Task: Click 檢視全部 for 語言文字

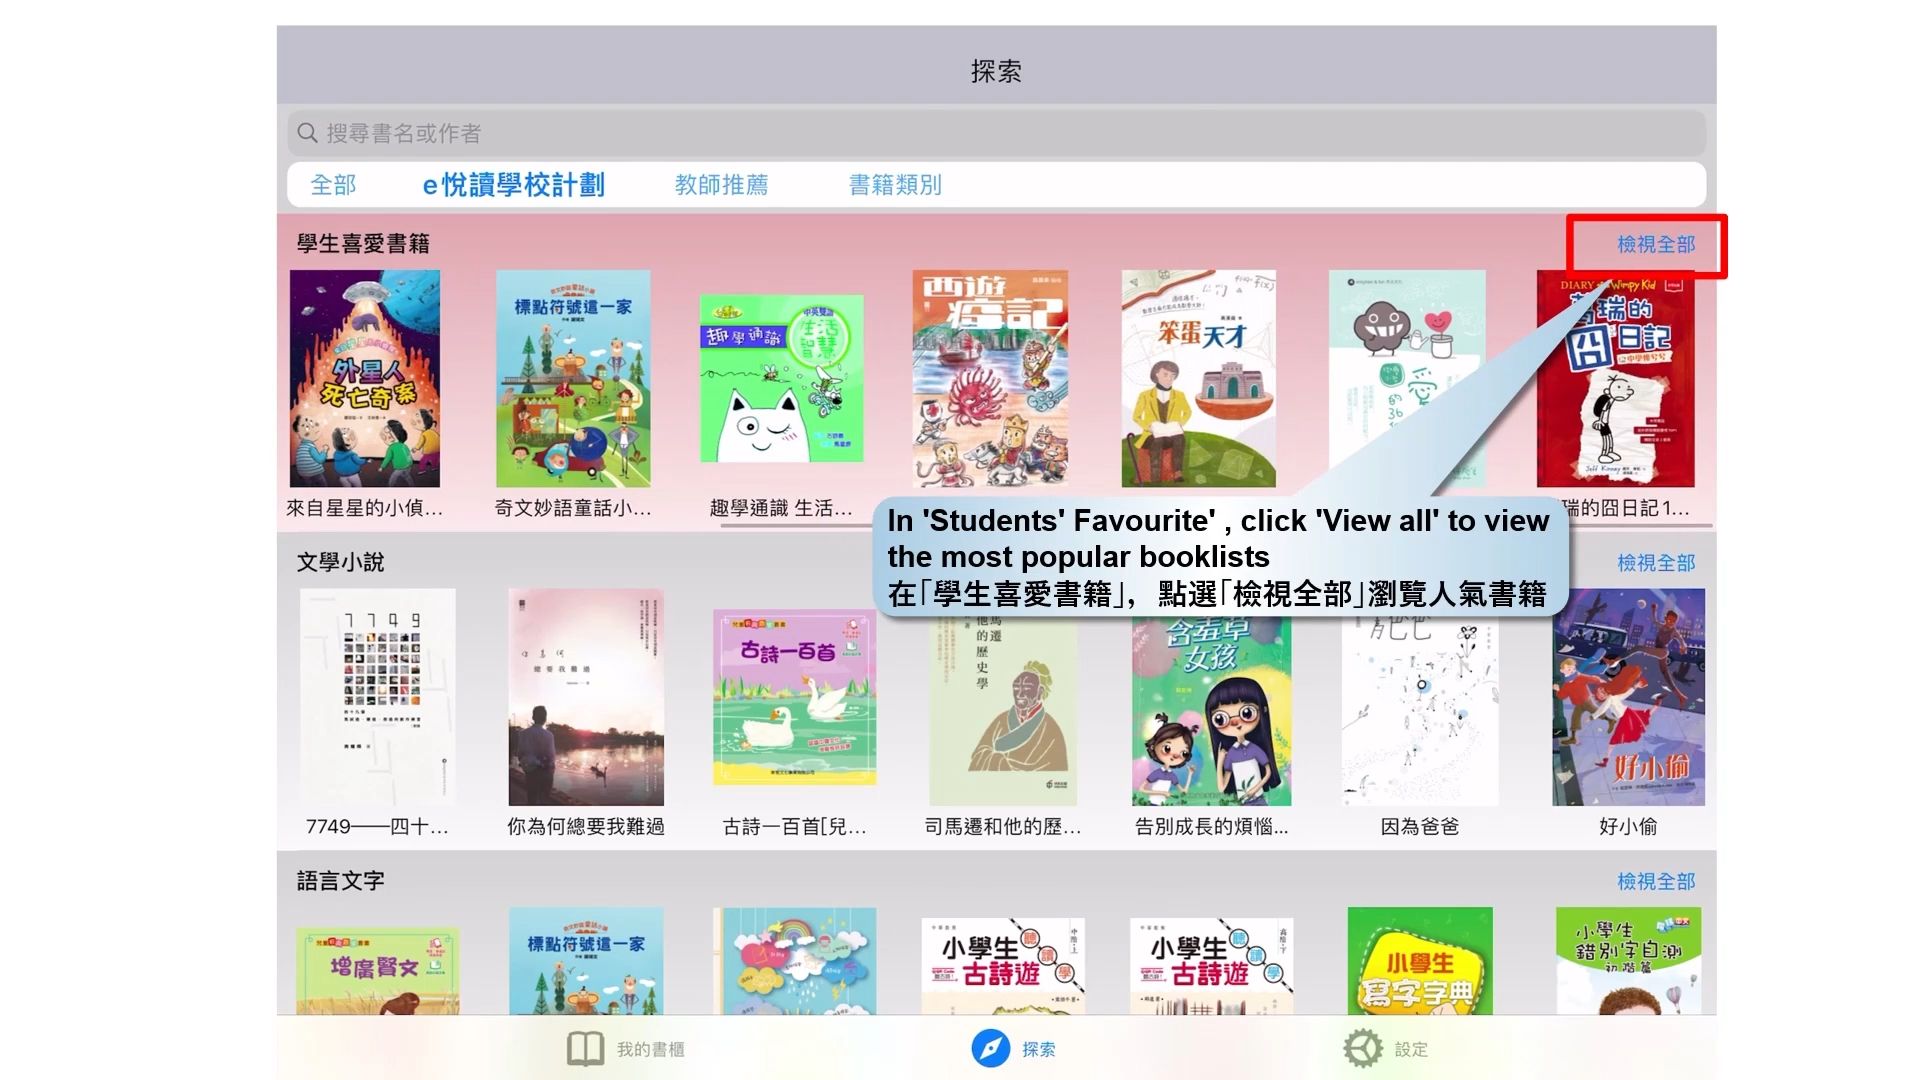Action: coord(1656,881)
